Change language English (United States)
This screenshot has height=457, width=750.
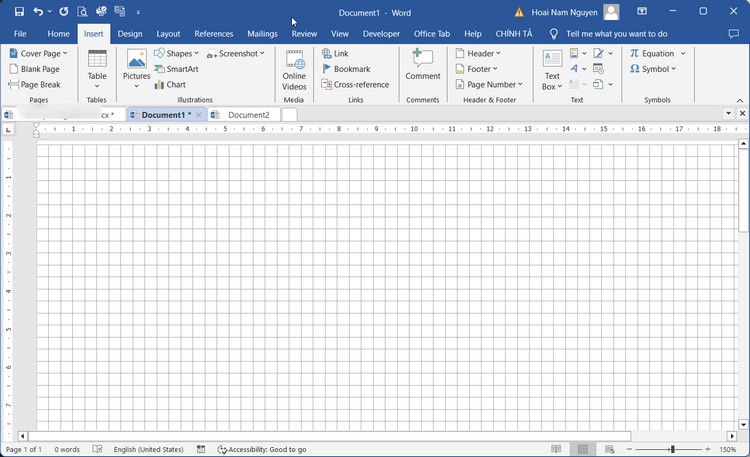[148, 449]
